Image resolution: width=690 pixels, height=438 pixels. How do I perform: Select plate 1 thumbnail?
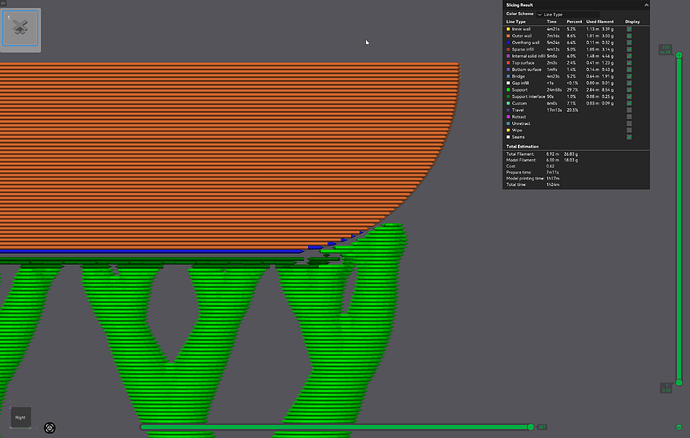click(x=20, y=28)
